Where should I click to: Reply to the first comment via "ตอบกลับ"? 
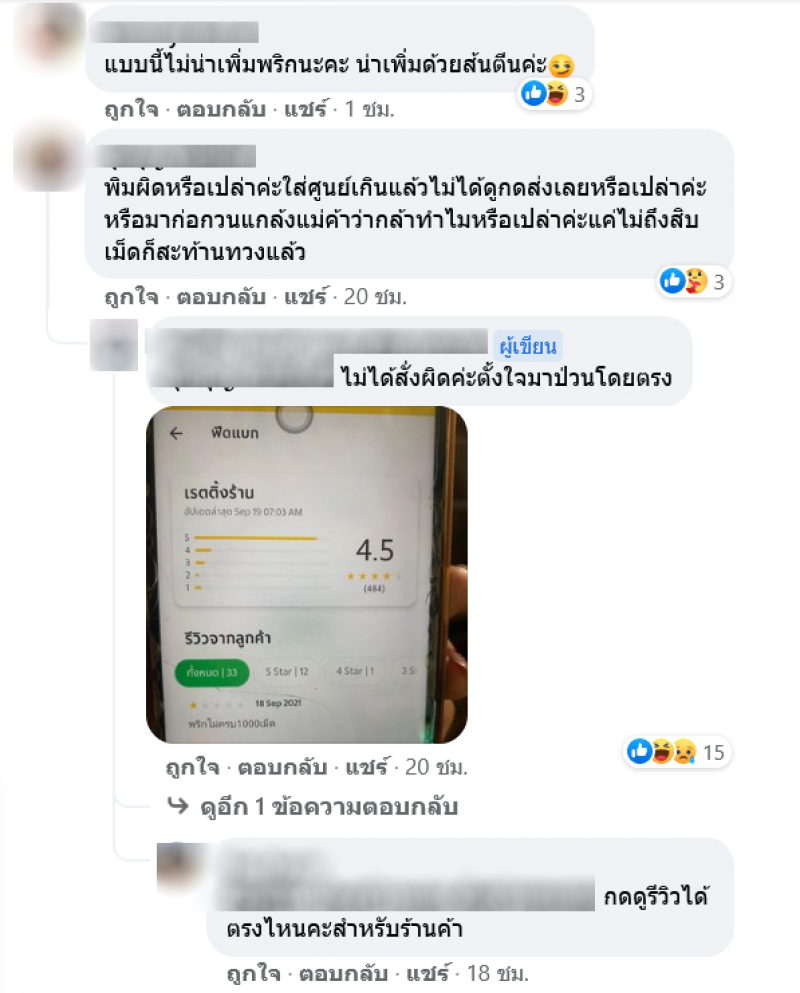(221, 110)
